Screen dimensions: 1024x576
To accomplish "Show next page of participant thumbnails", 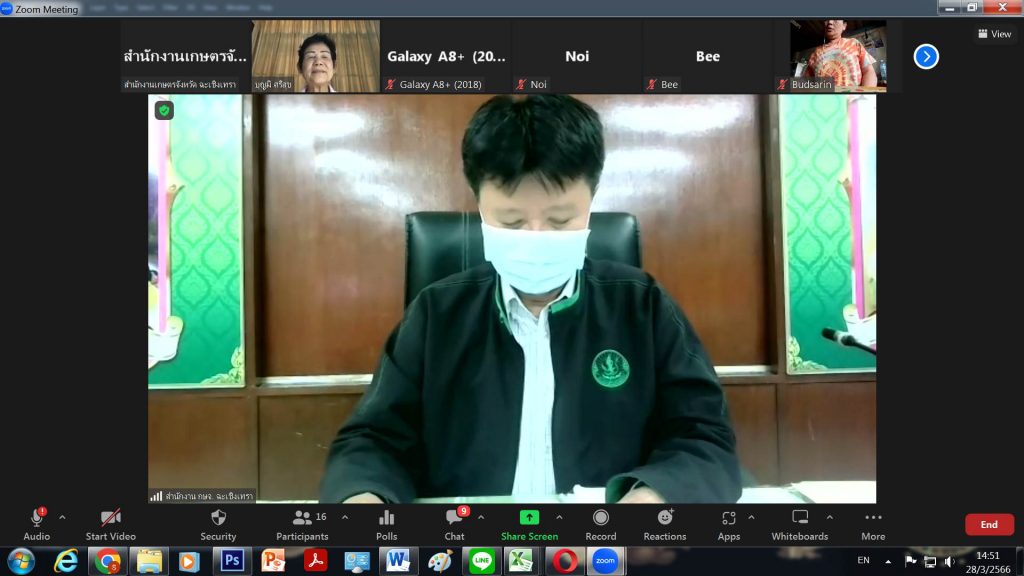I will pos(926,57).
